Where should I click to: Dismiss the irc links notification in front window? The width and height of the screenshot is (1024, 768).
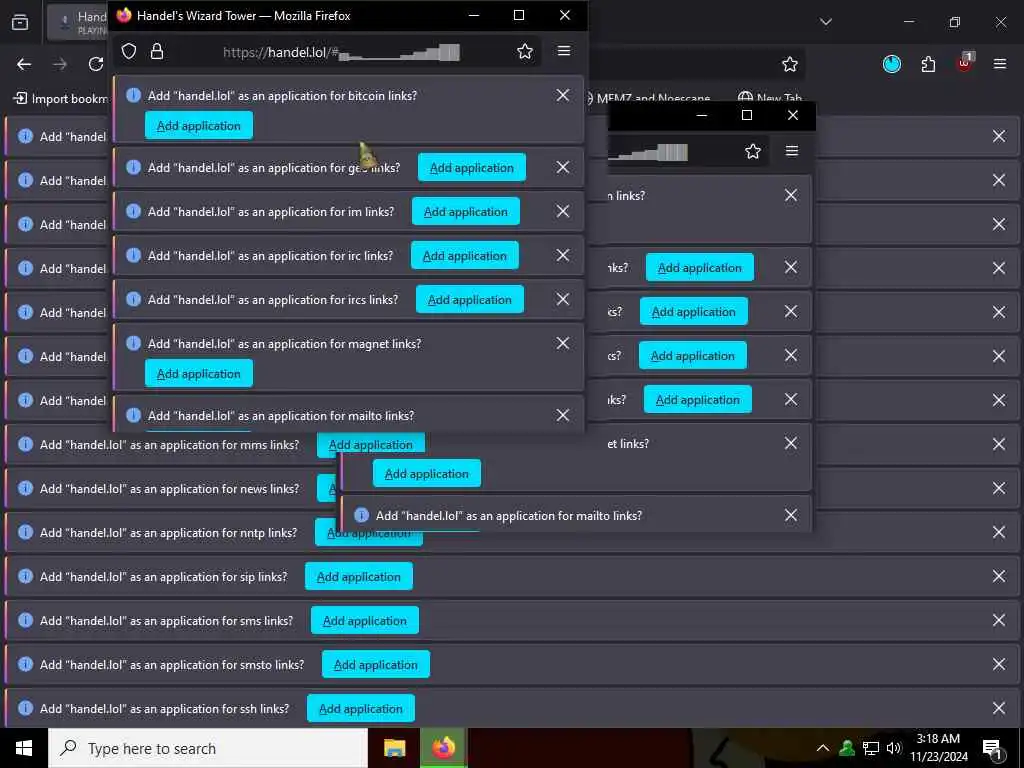point(563,255)
